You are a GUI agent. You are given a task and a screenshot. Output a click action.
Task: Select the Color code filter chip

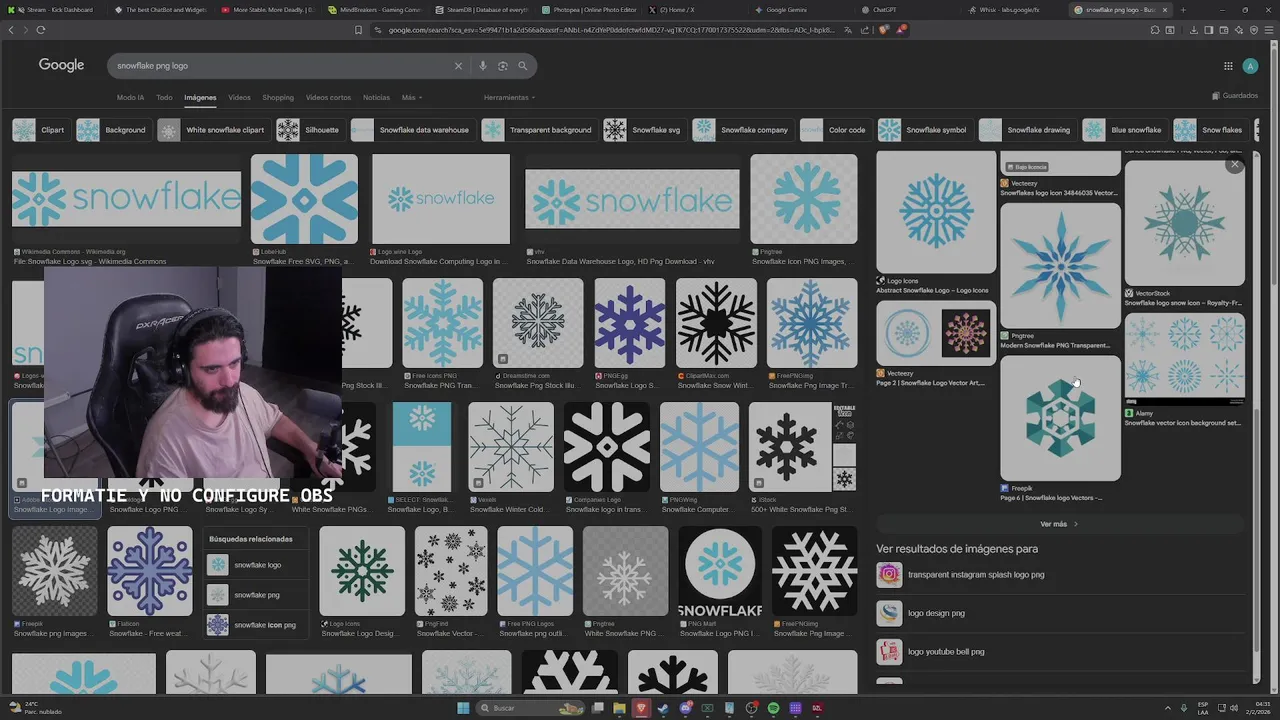[x=835, y=130]
